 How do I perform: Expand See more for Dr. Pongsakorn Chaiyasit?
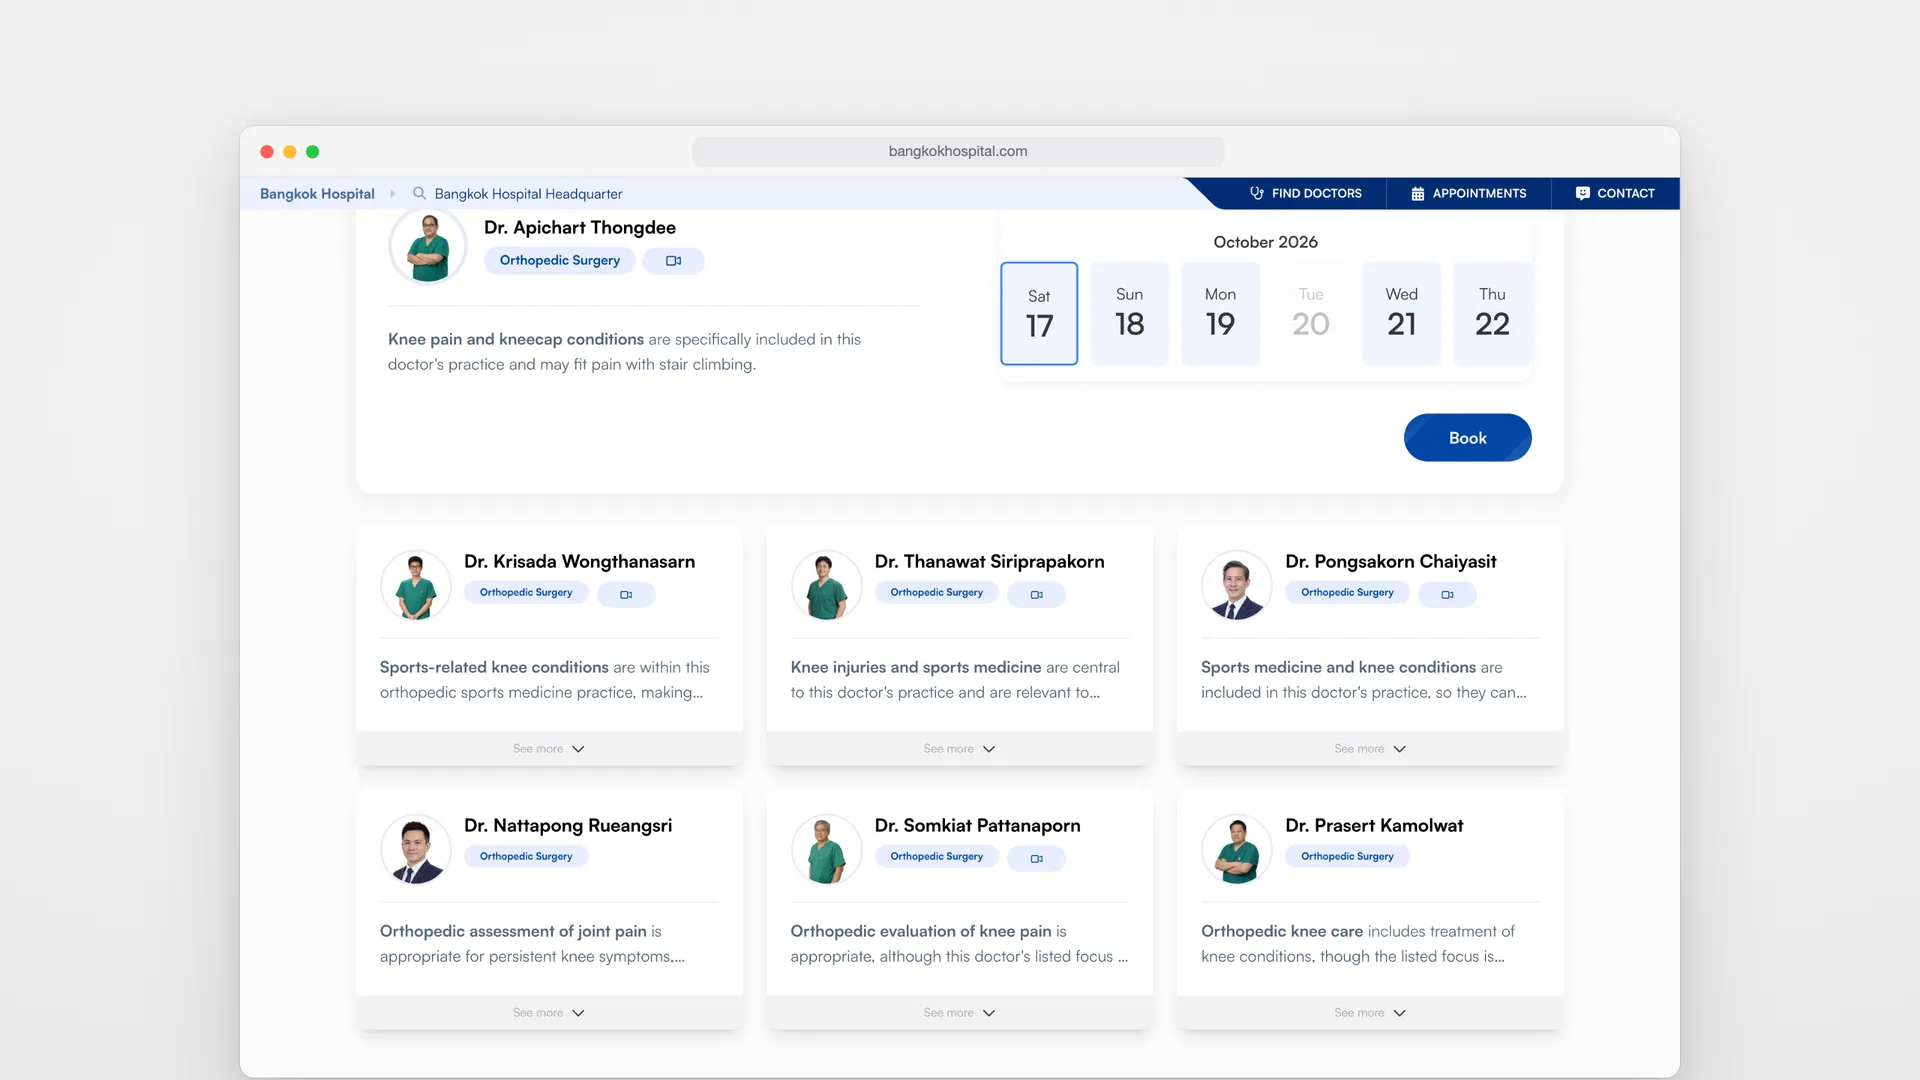pyautogui.click(x=1370, y=749)
